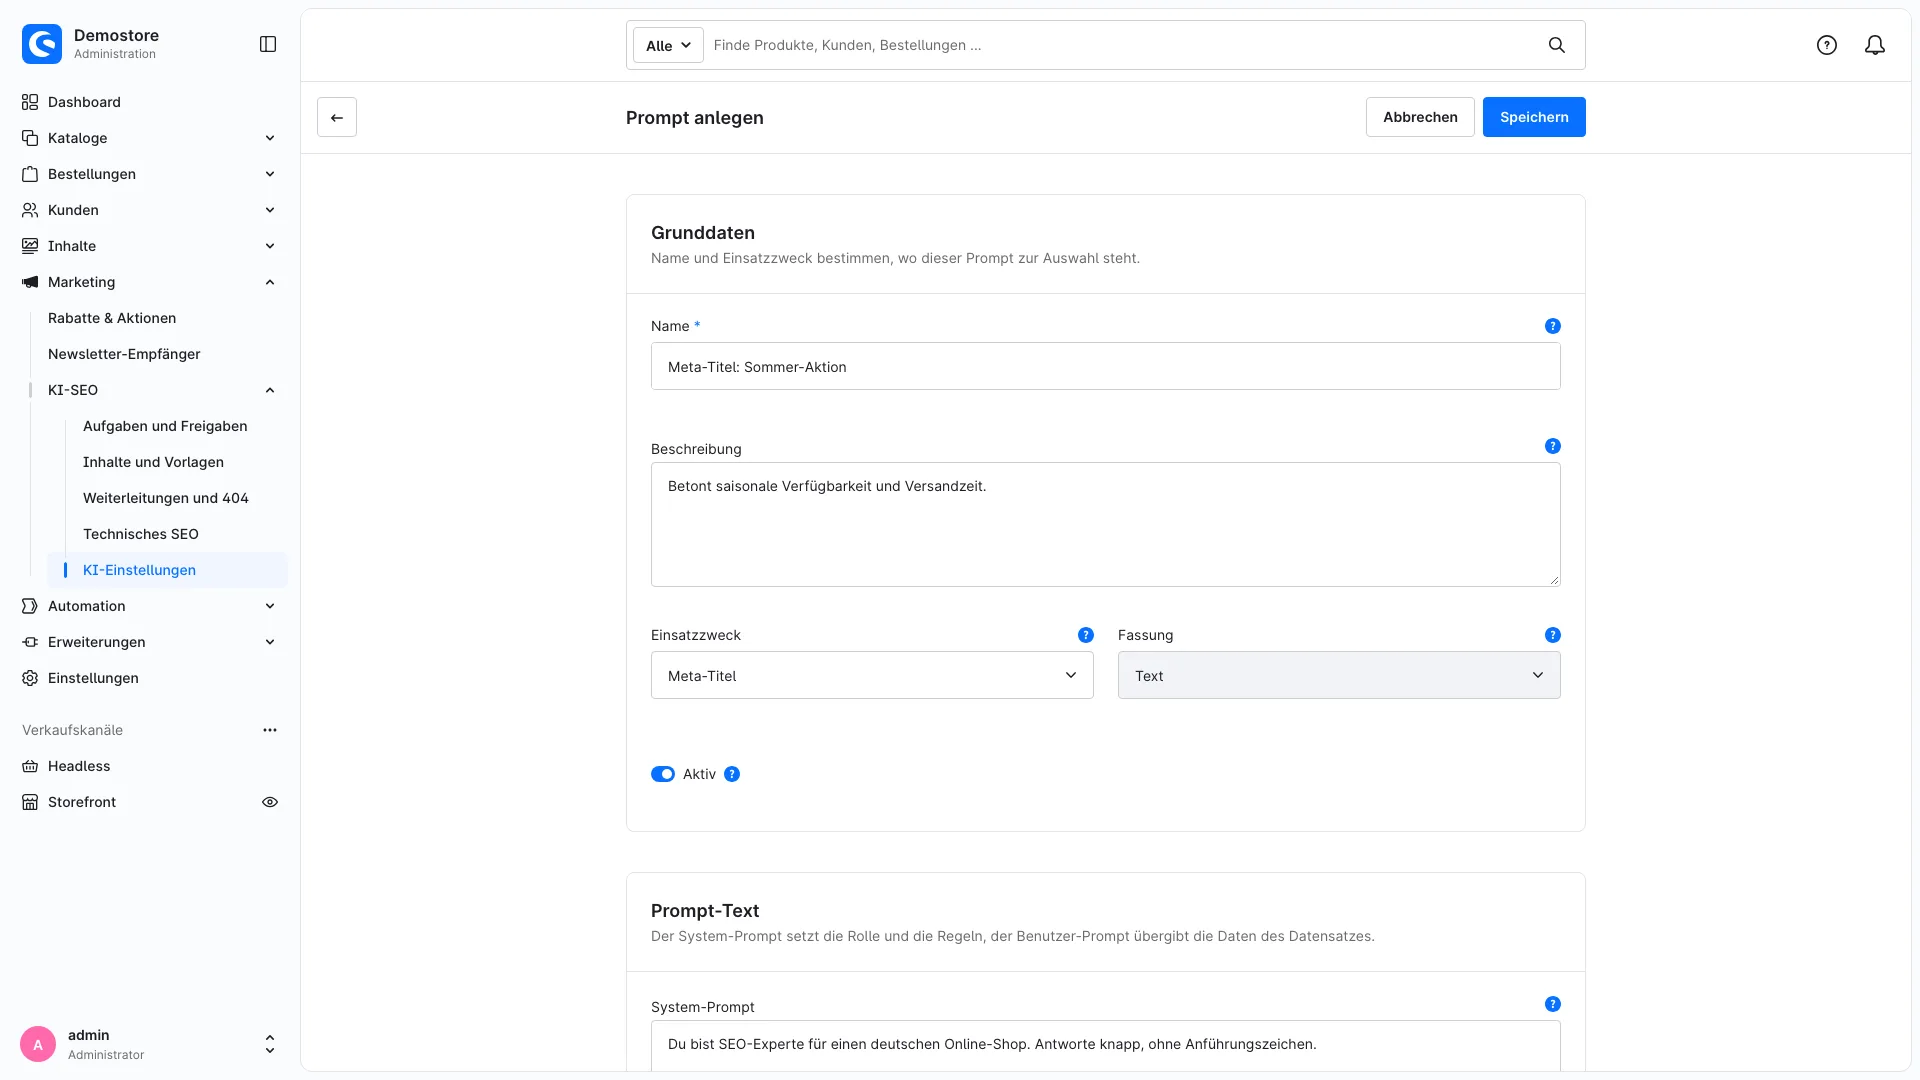This screenshot has height=1080, width=1920.
Task: Click the Abbrechen button
Action: (1420, 117)
